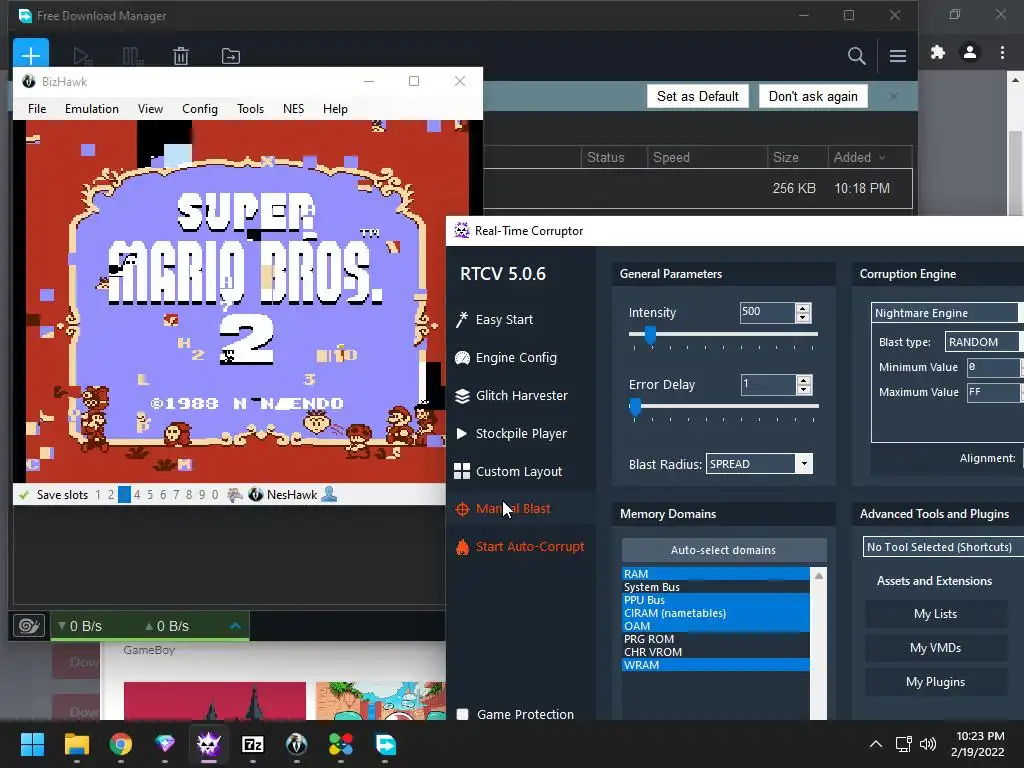
Task: Click the pause downloads icon in Free Download Manager
Action: 133,56
